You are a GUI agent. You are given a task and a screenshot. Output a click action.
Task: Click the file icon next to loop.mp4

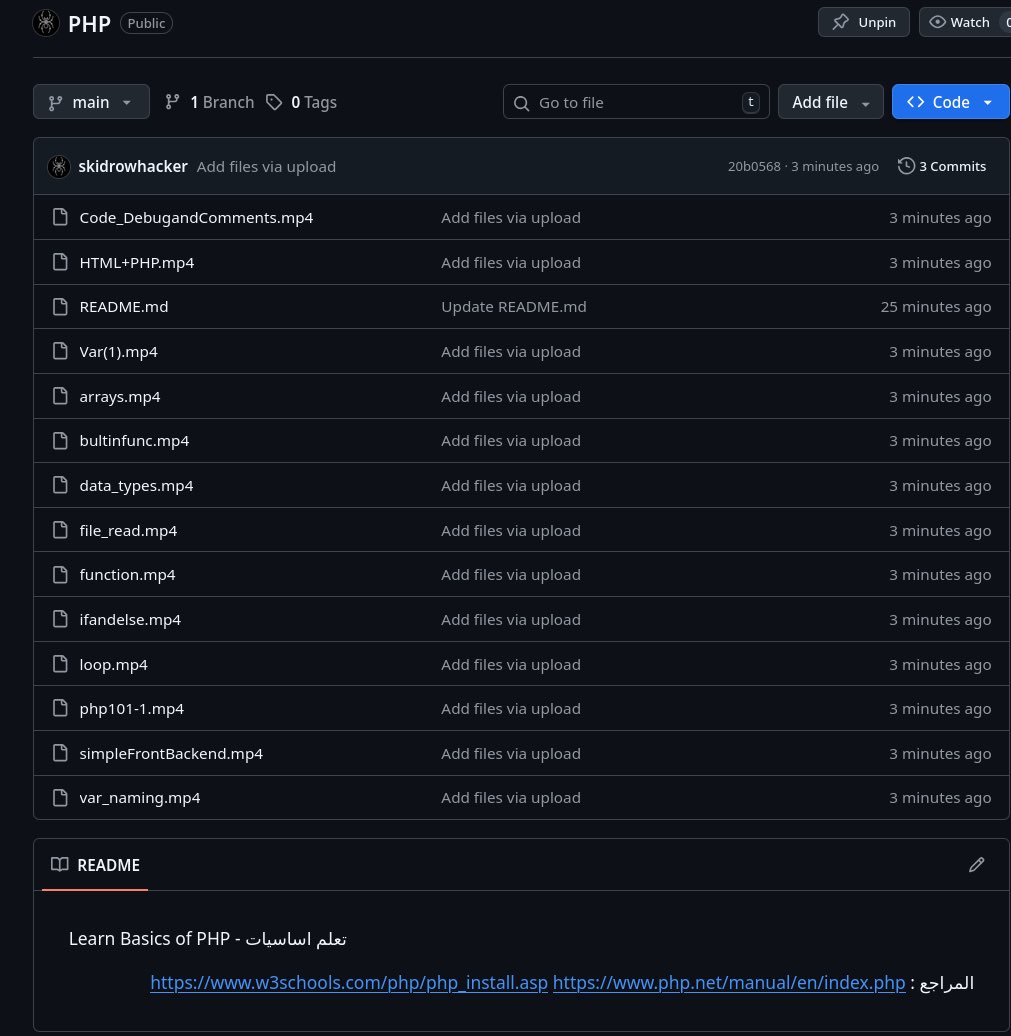(x=60, y=663)
